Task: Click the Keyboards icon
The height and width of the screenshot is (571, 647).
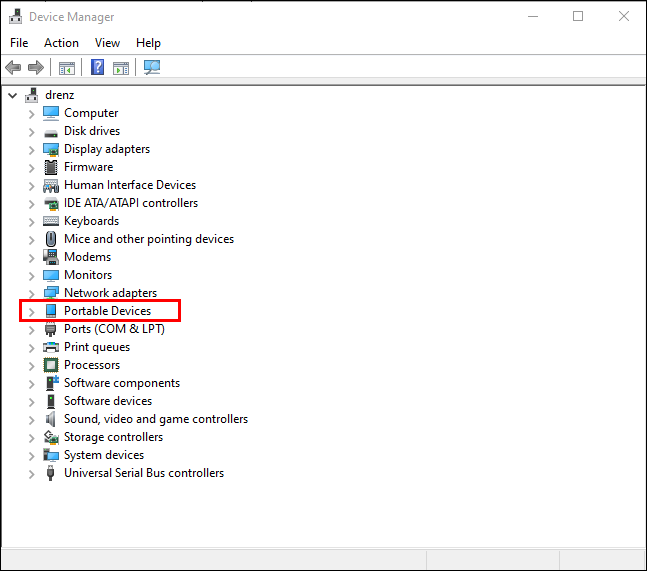Action: tap(51, 221)
